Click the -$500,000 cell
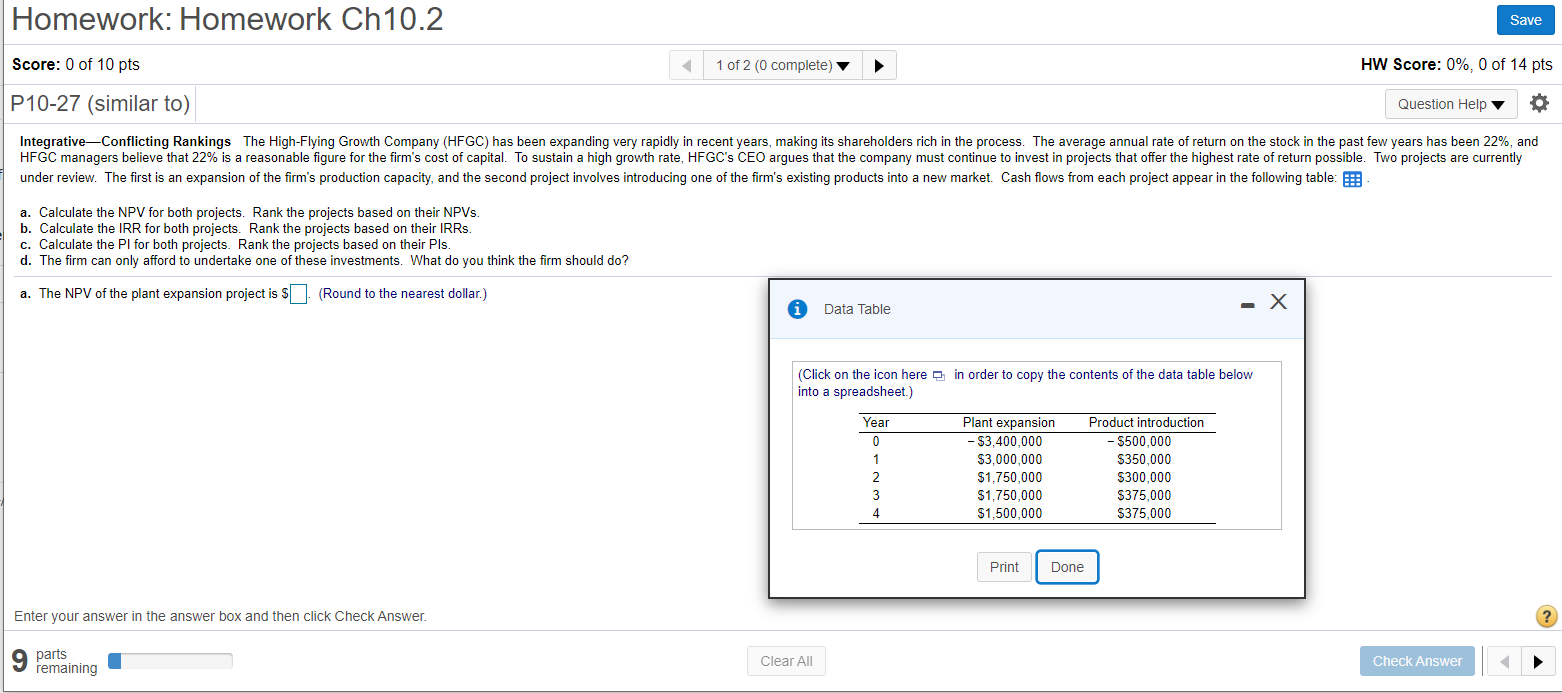 click(1139, 441)
